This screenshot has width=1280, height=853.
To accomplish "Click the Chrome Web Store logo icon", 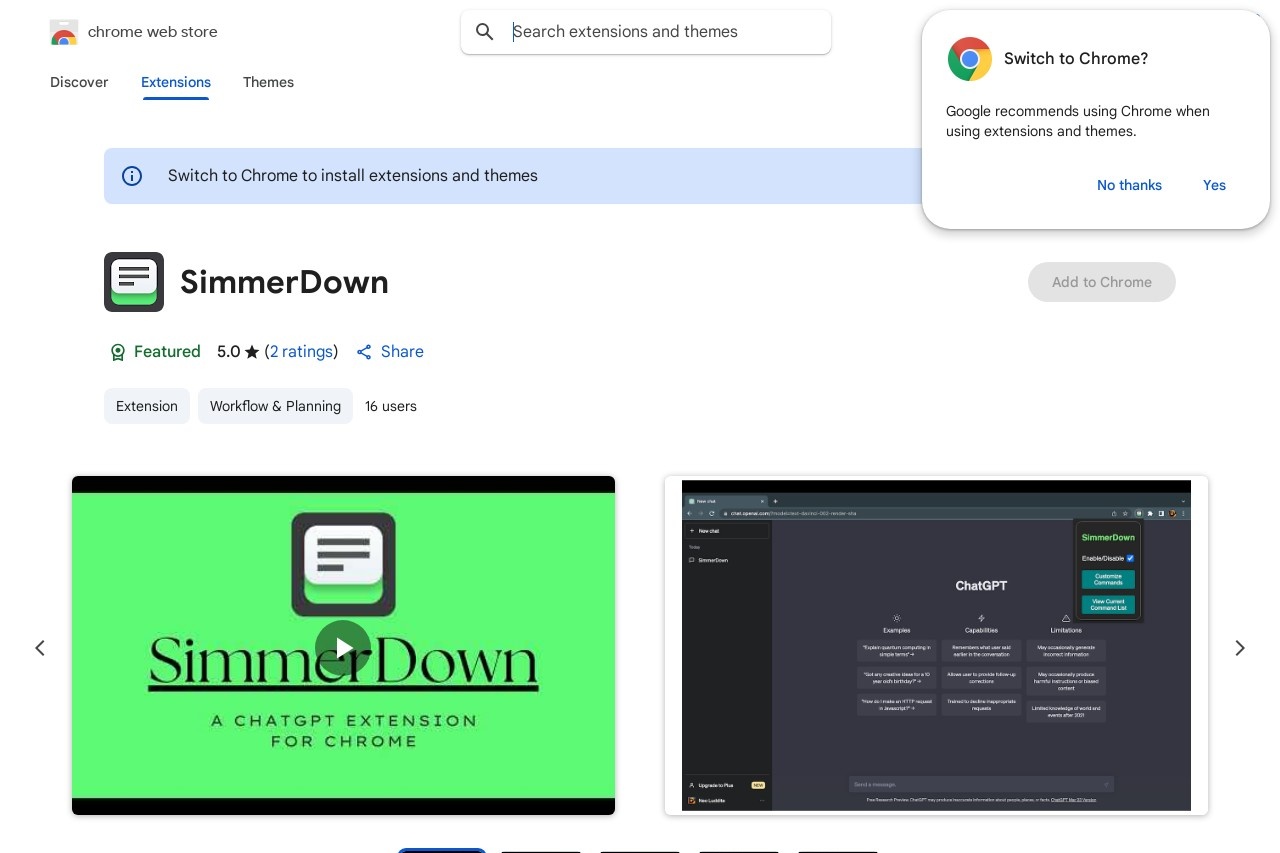I will pyautogui.click(x=64, y=32).
